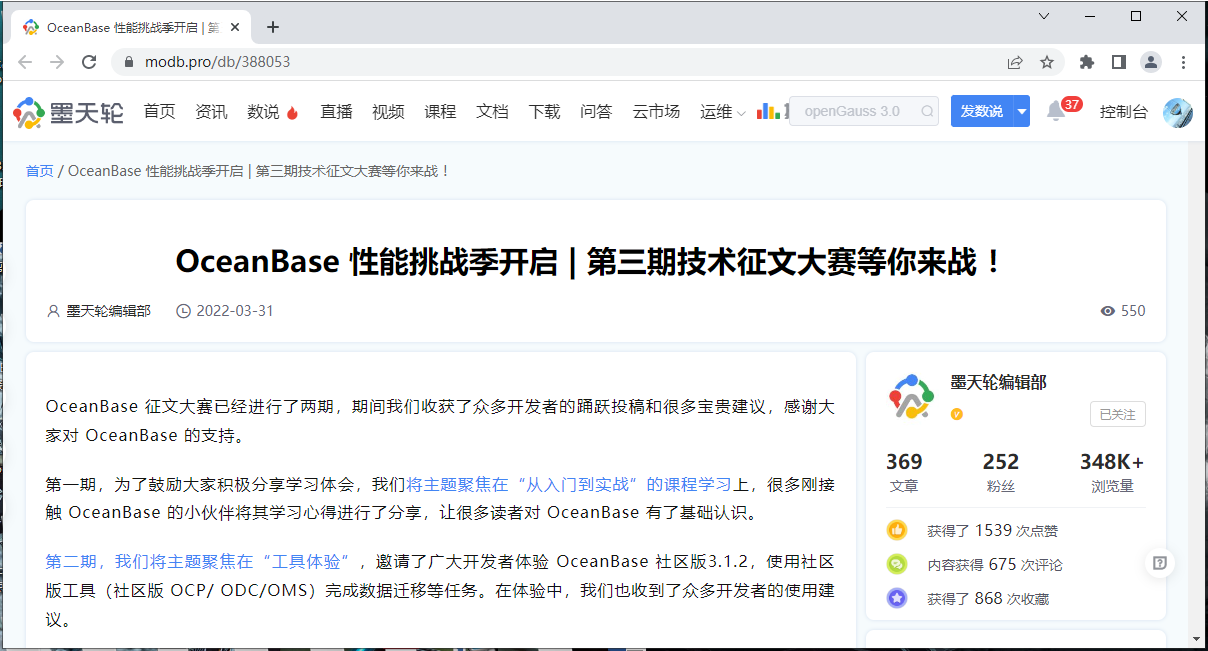
Task: Open the 第二期，我们将主题聚焦在“工具体验” link
Action: [201, 560]
